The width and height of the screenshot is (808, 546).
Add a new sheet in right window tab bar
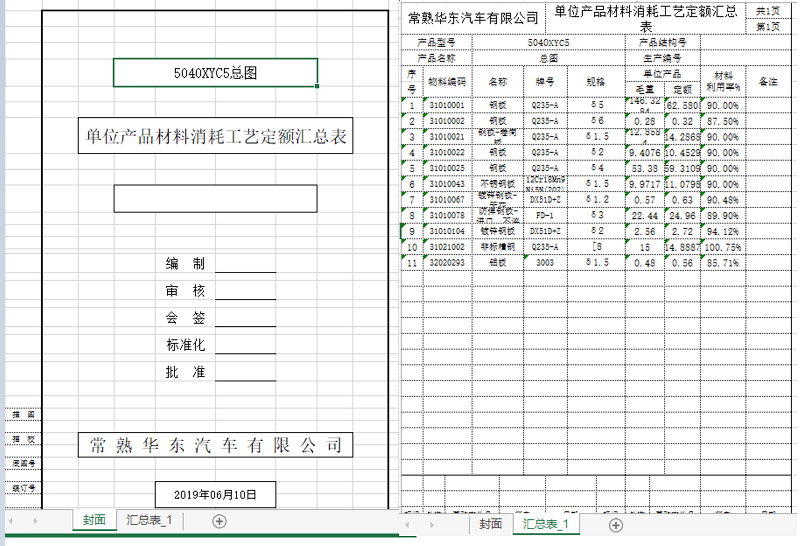coord(615,525)
